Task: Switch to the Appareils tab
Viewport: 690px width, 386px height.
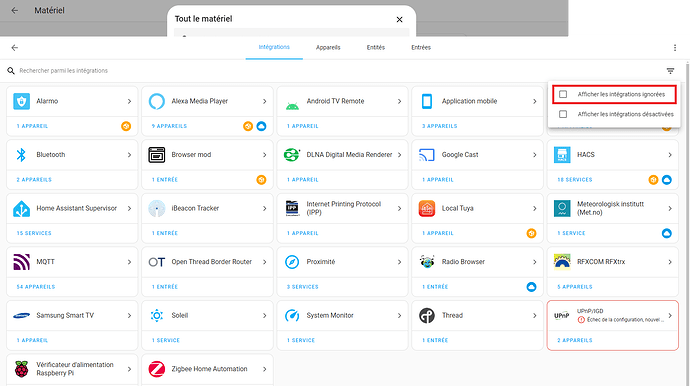Action: tap(328, 48)
